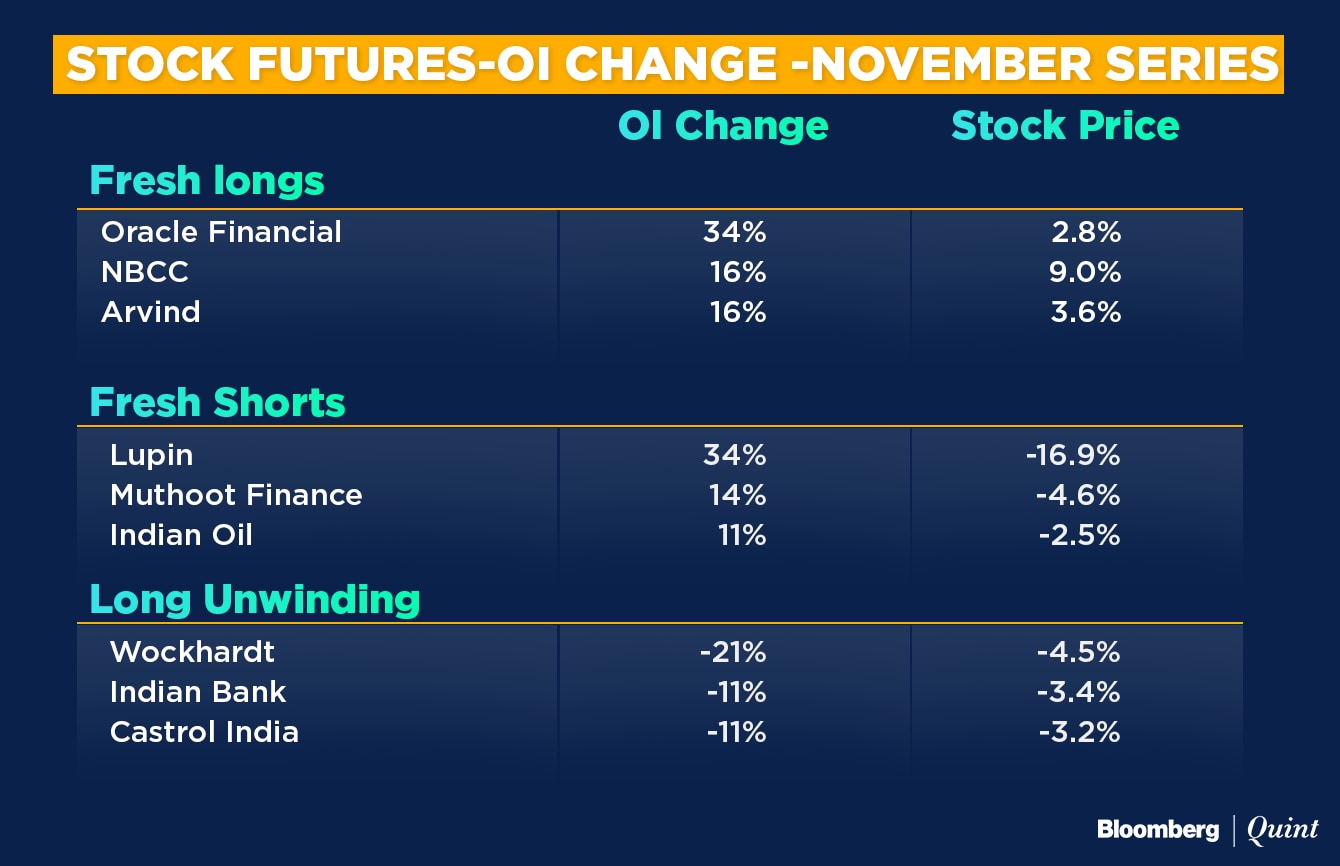Click Lupin's -16.9% stock price value

coord(1073,455)
